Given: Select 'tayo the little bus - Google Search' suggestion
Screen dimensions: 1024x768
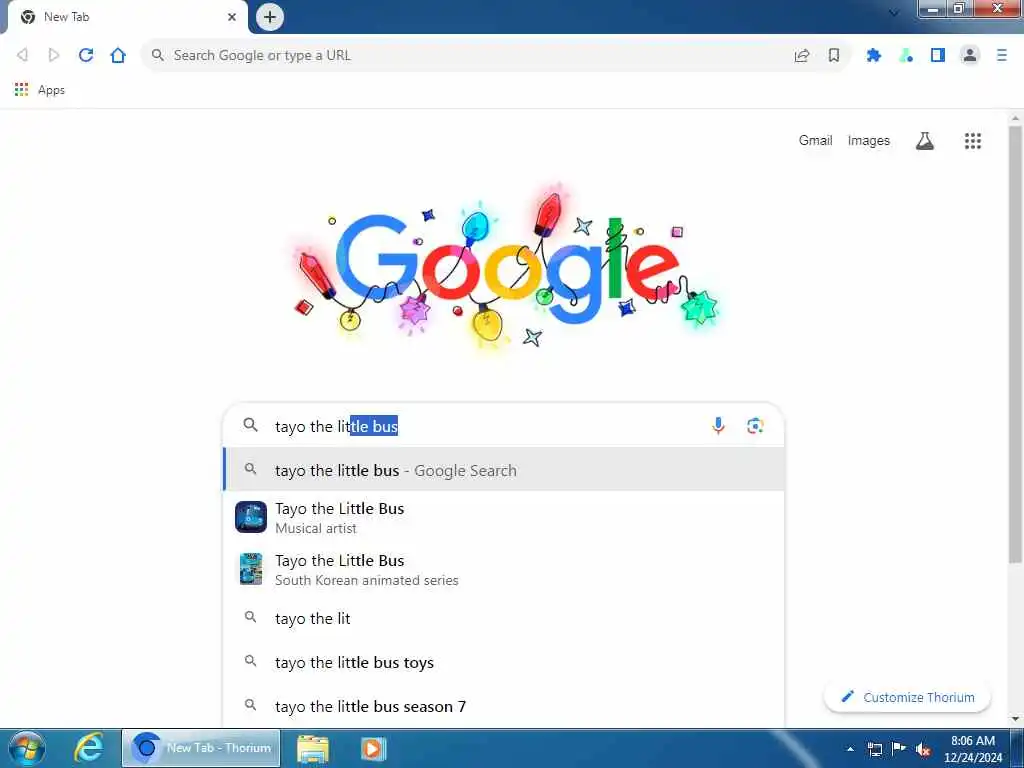Looking at the screenshot, I should 504,470.
